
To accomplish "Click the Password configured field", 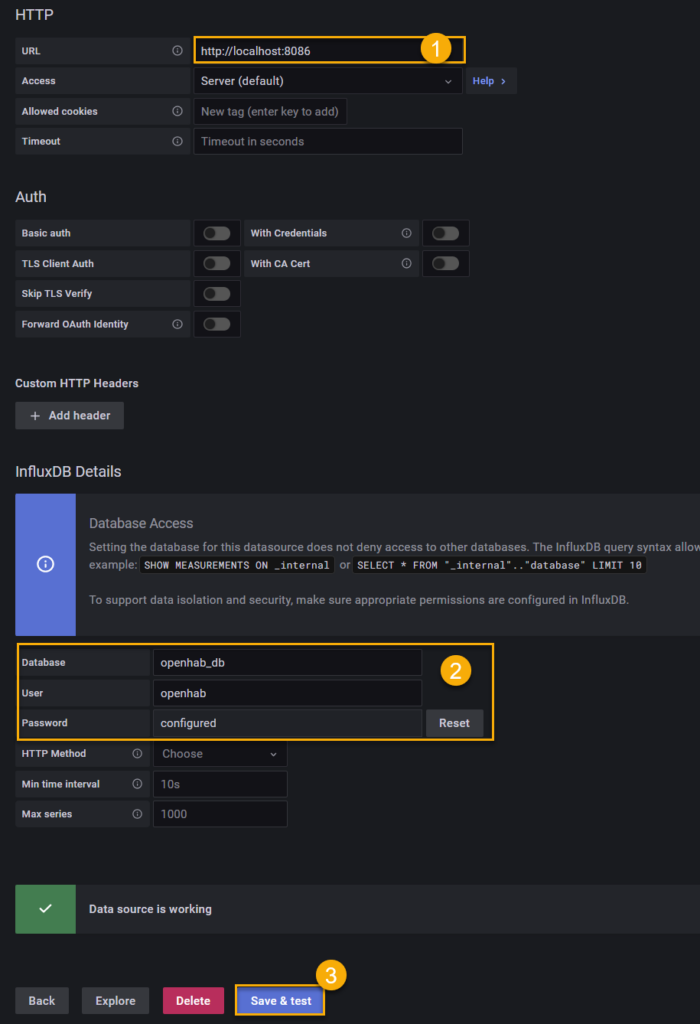I will (x=287, y=723).
